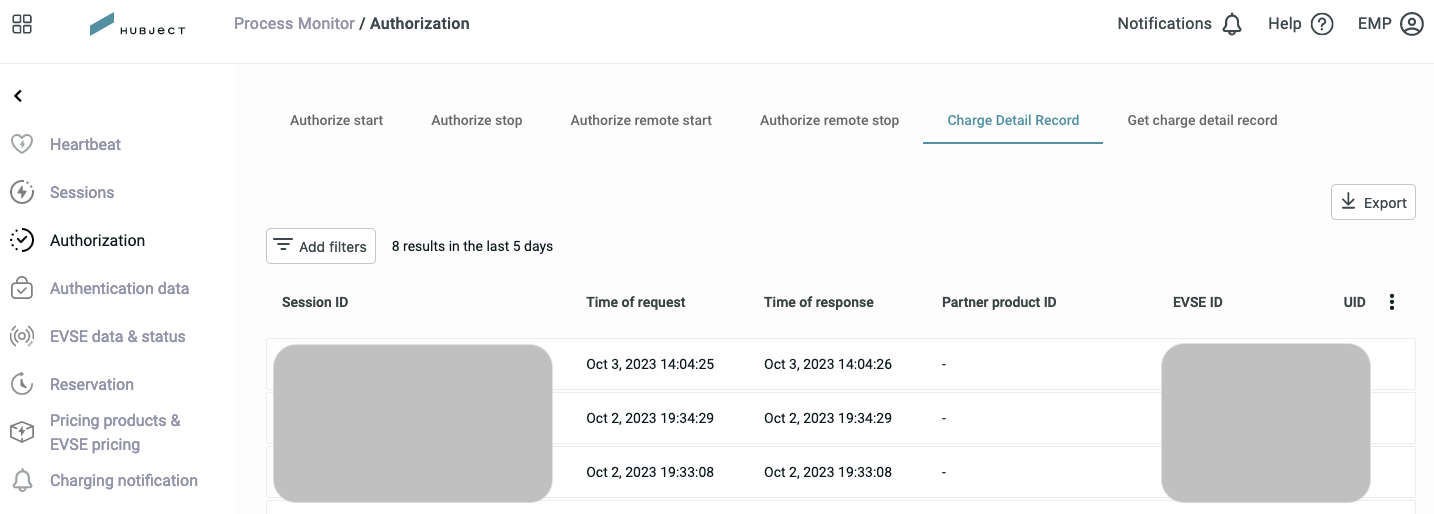This screenshot has width=1434, height=514.
Task: Click the Time of request column header
Action: coord(636,302)
